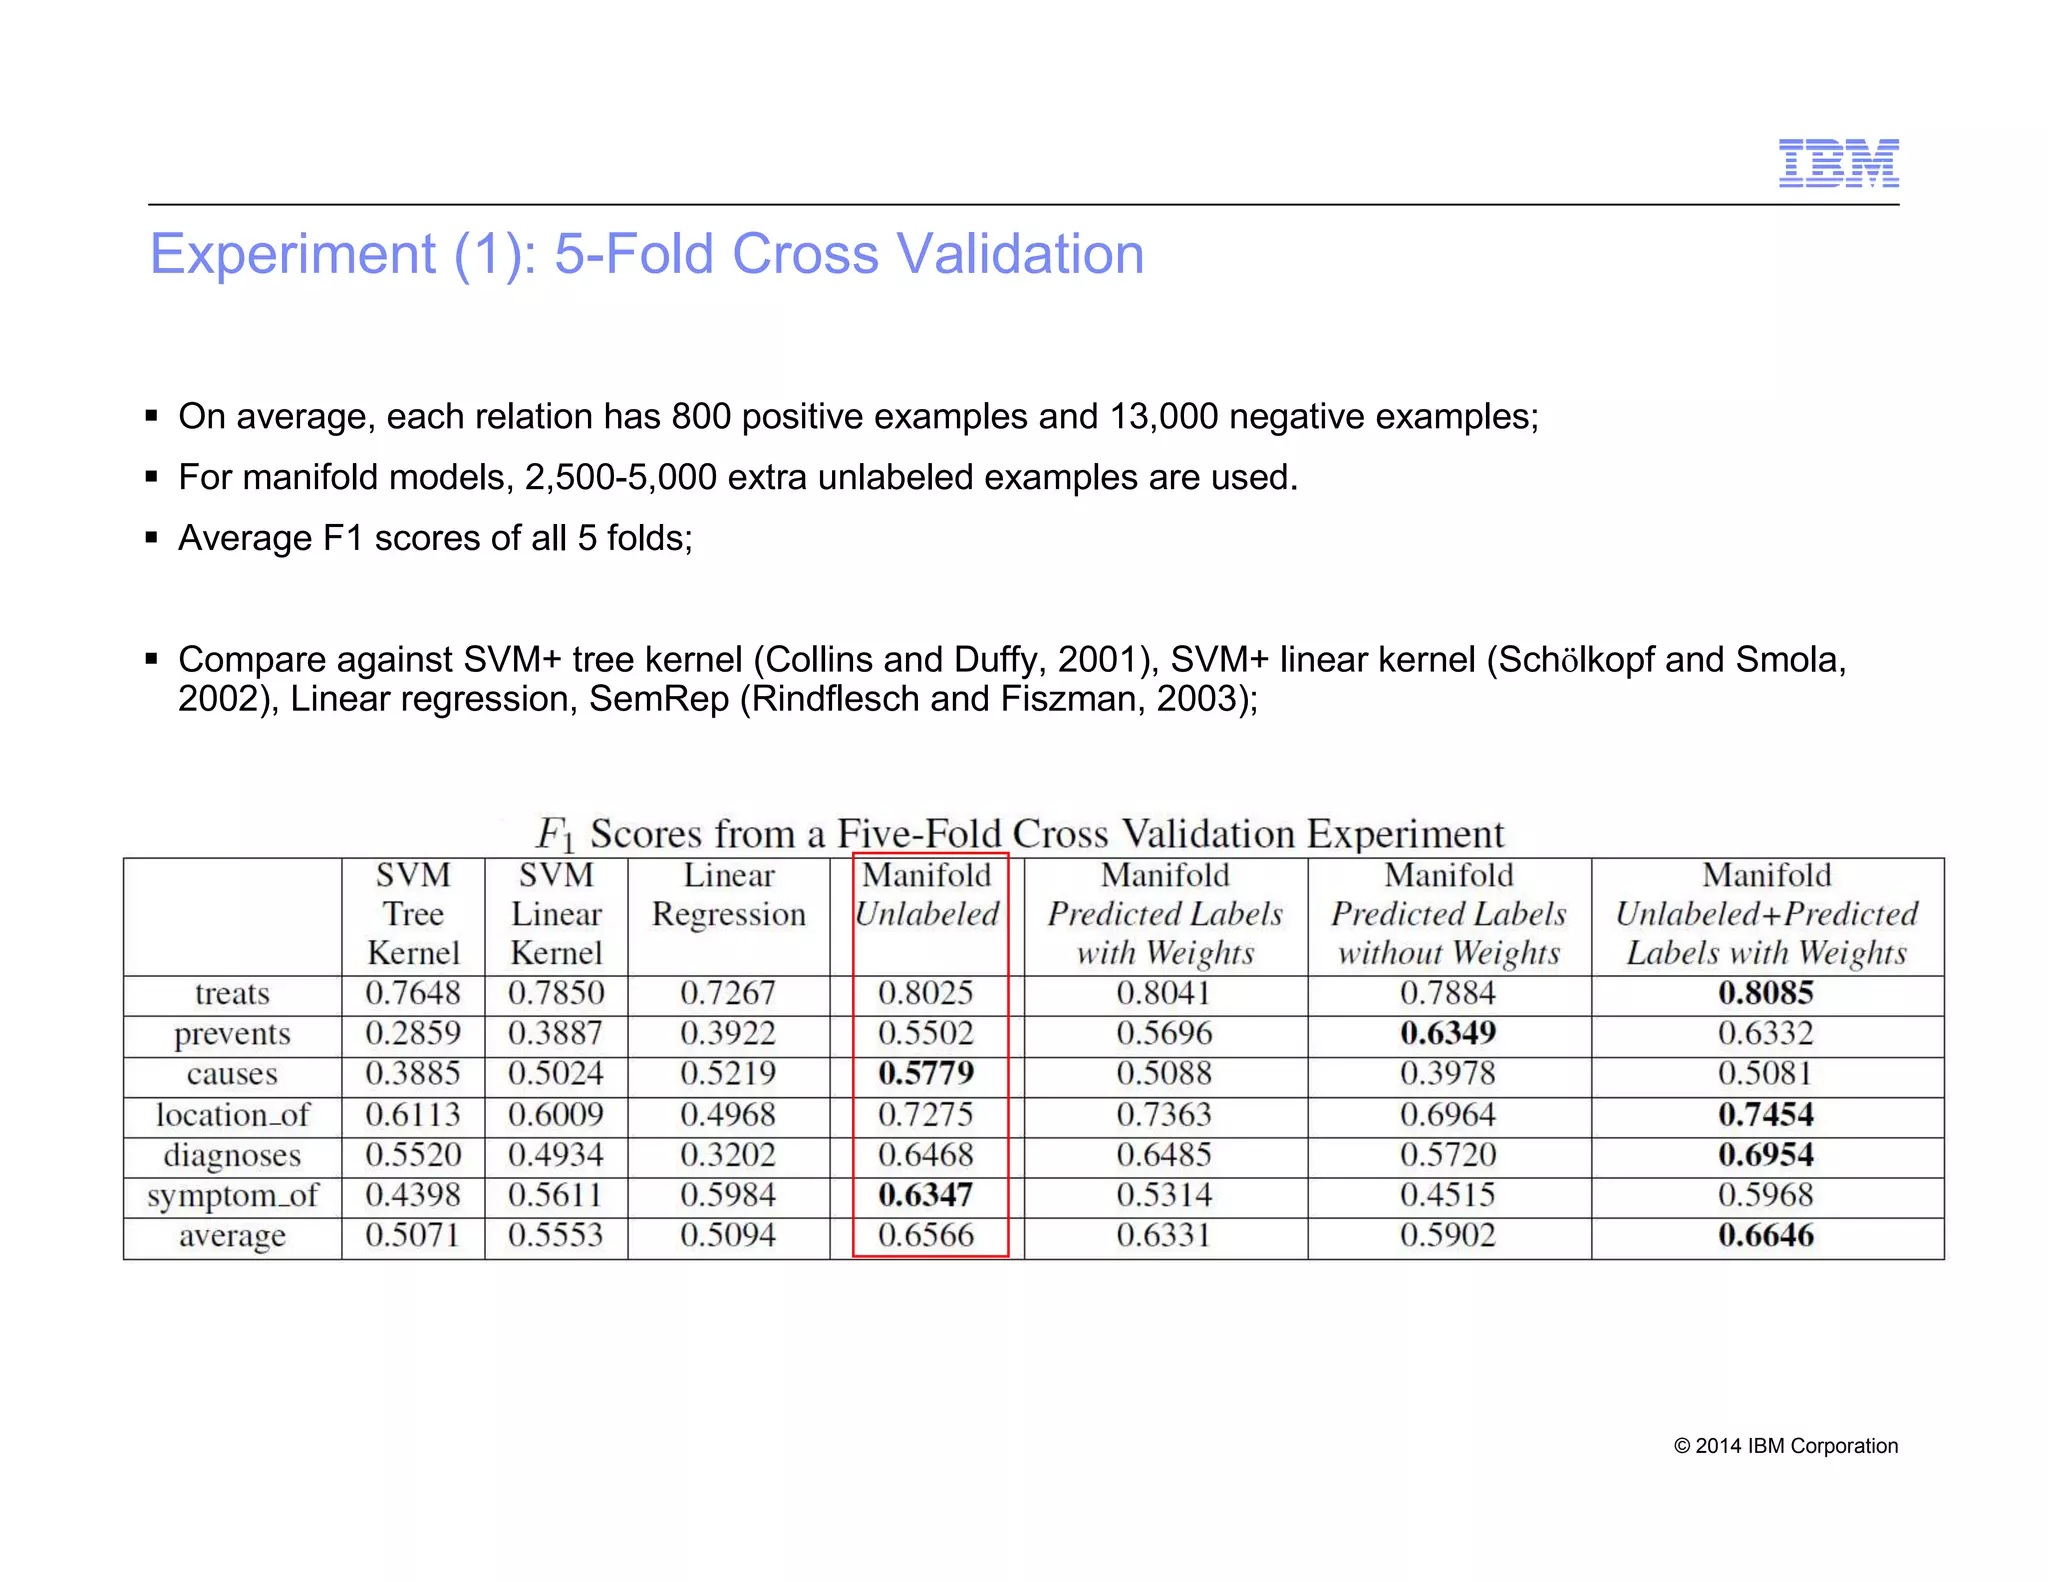Click the value 0.6113 in location_of row
The width and height of the screenshot is (2048, 1582).
pyautogui.click(x=413, y=1114)
